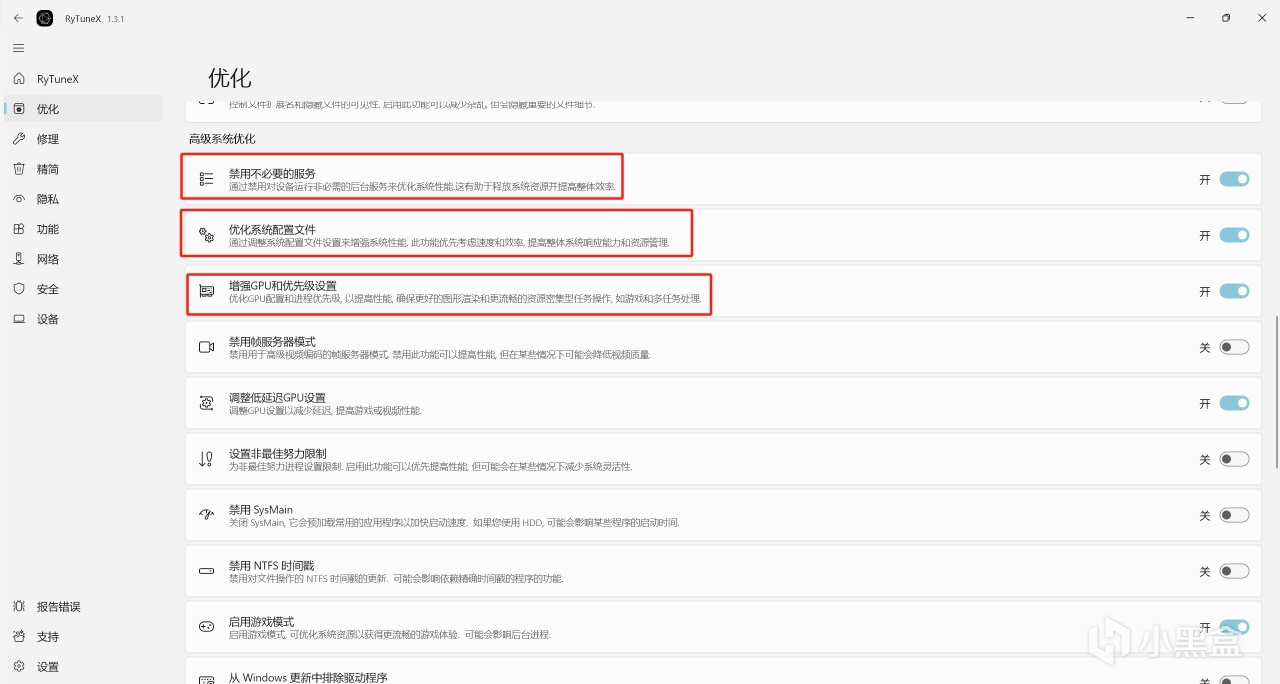Viewport: 1280px width, 684px height.
Task: Switch to 功能 section
Action: click(x=83, y=229)
